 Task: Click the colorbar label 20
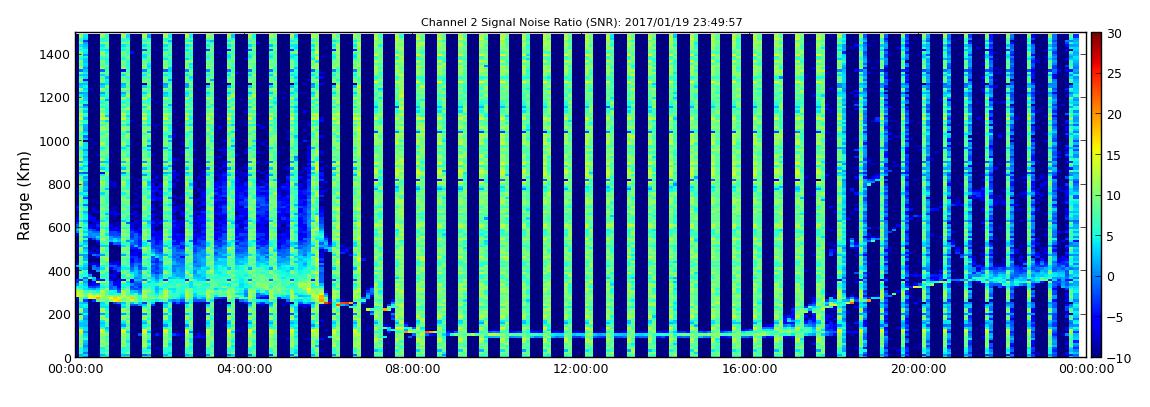point(1115,114)
